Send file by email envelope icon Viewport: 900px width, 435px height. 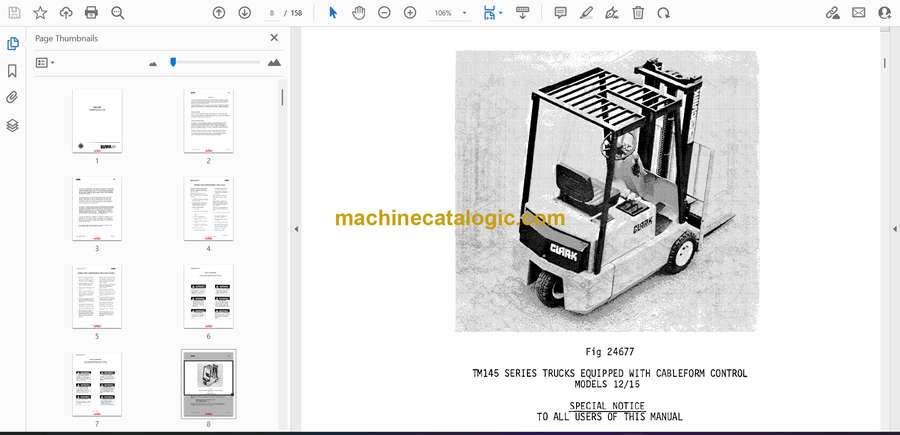pyautogui.click(x=859, y=13)
